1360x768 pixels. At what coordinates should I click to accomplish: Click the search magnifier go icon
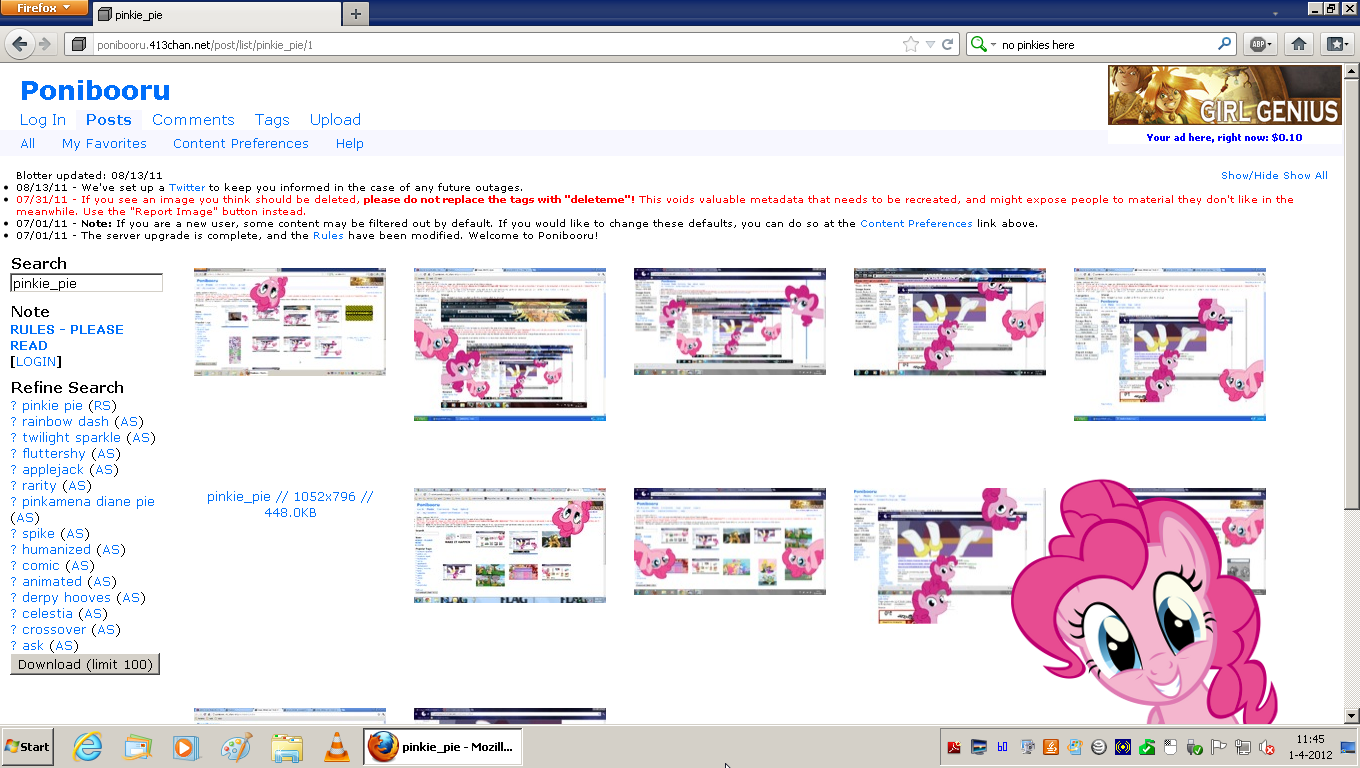tap(1225, 44)
